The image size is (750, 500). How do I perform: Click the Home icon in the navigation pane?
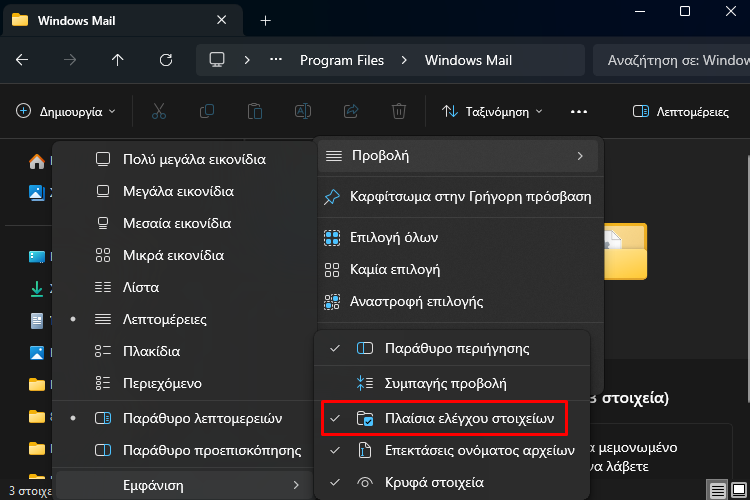click(x=37, y=162)
